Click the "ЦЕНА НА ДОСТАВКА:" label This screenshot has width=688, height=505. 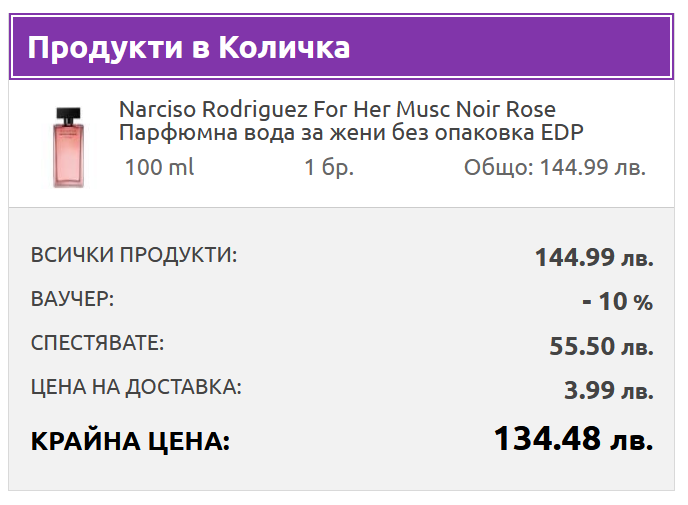[136, 387]
